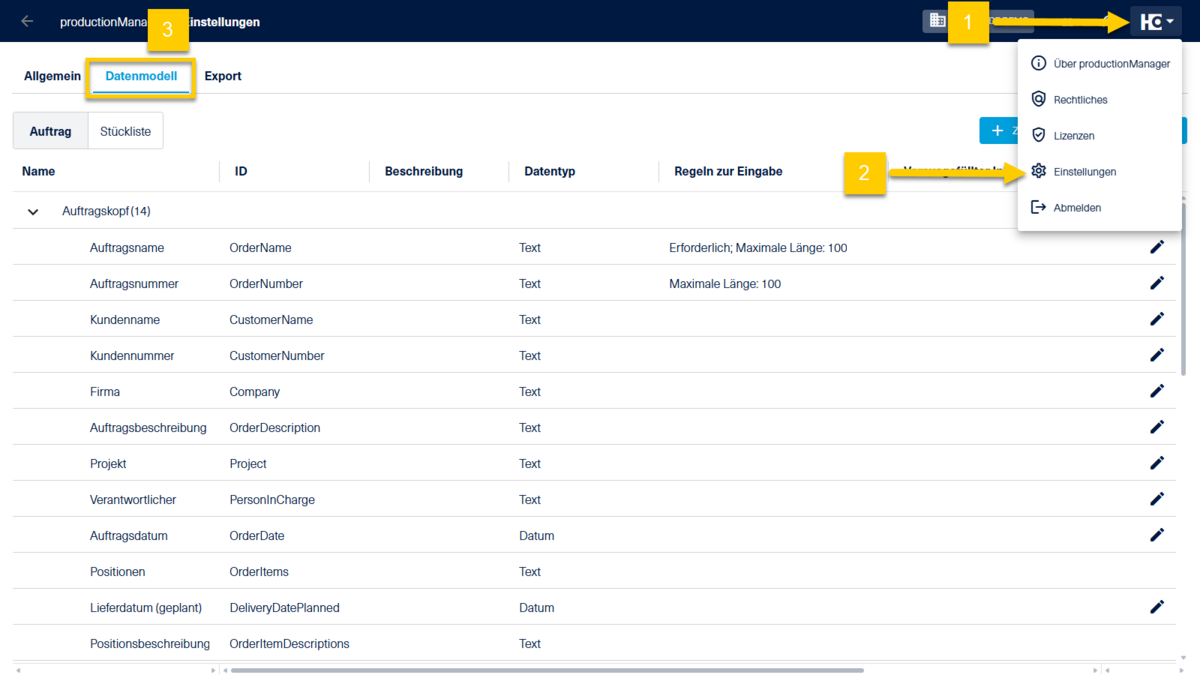
Task: Select the Stückliste toggle button
Action: tap(125, 131)
